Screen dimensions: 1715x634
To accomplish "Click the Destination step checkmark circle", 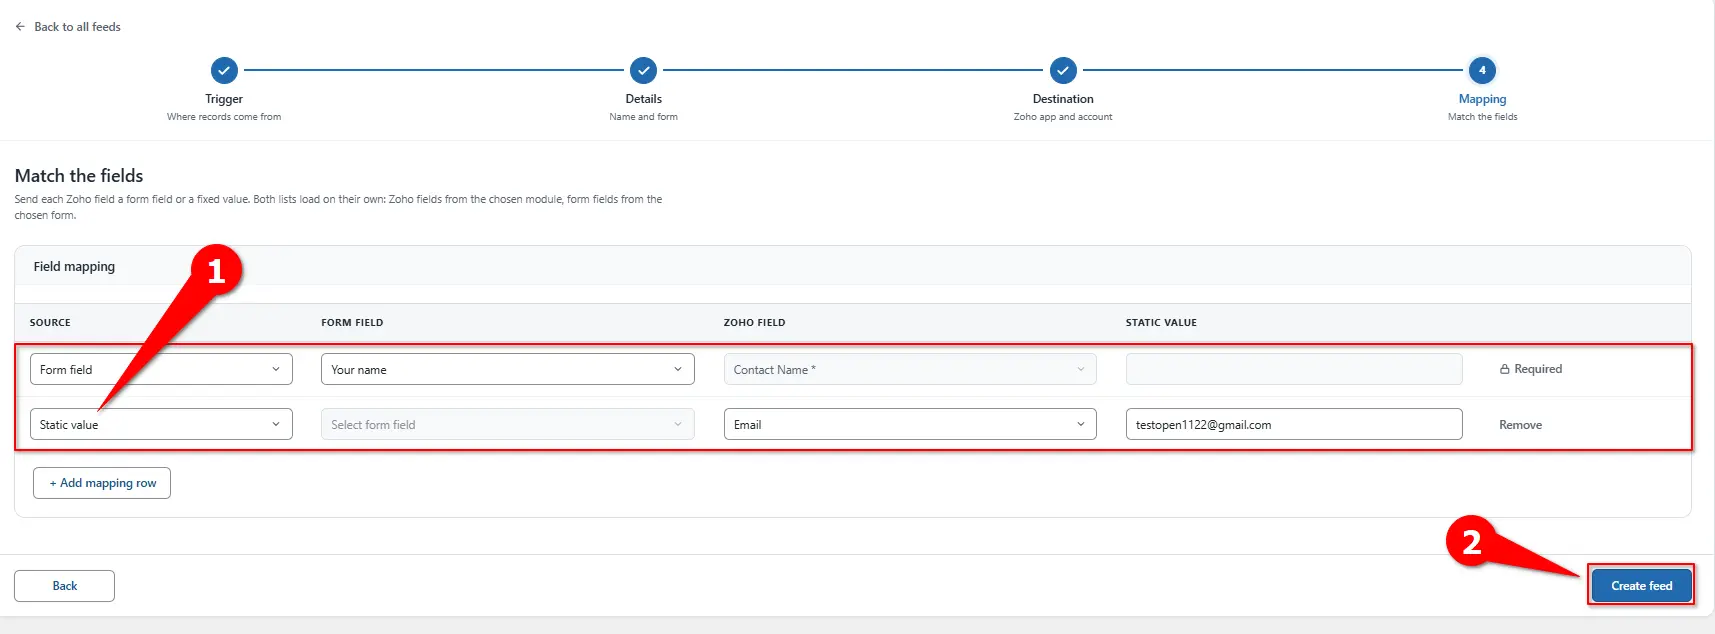I will 1063,71.
